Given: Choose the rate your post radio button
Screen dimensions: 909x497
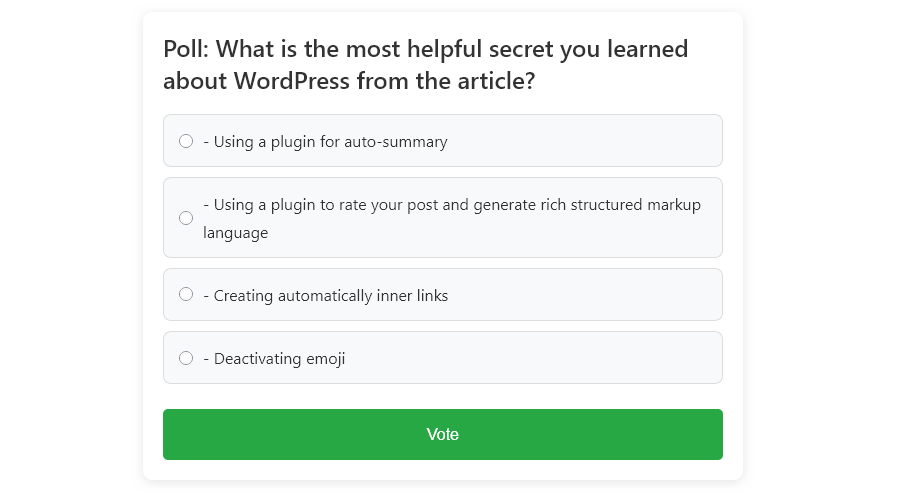Looking at the screenshot, I should click(186, 218).
